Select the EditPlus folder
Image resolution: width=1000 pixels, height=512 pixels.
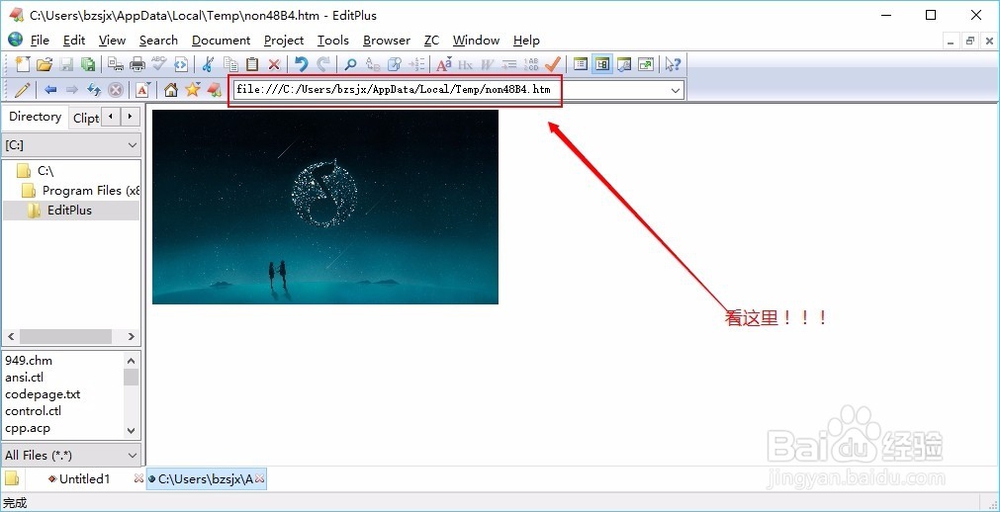click(70, 210)
